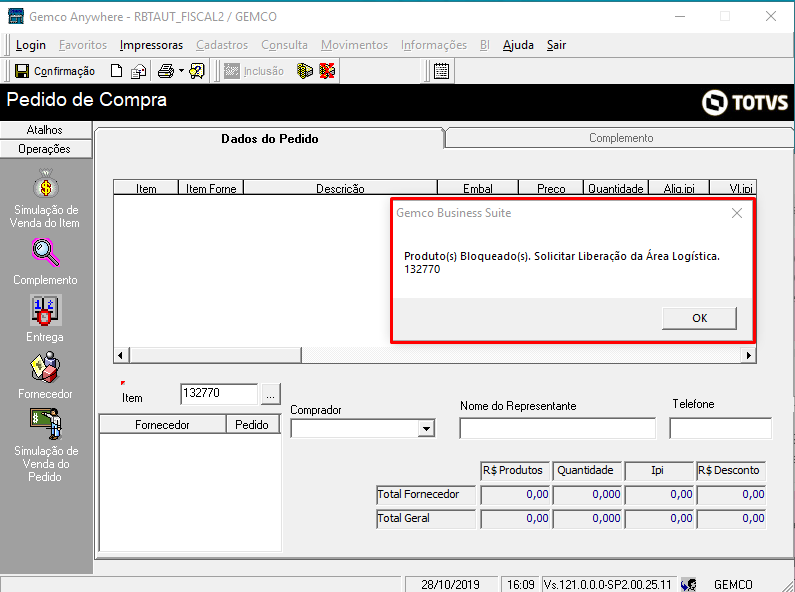The height and width of the screenshot is (592, 795).
Task: Switch to the Dados do Pedido tab
Action: (x=270, y=139)
